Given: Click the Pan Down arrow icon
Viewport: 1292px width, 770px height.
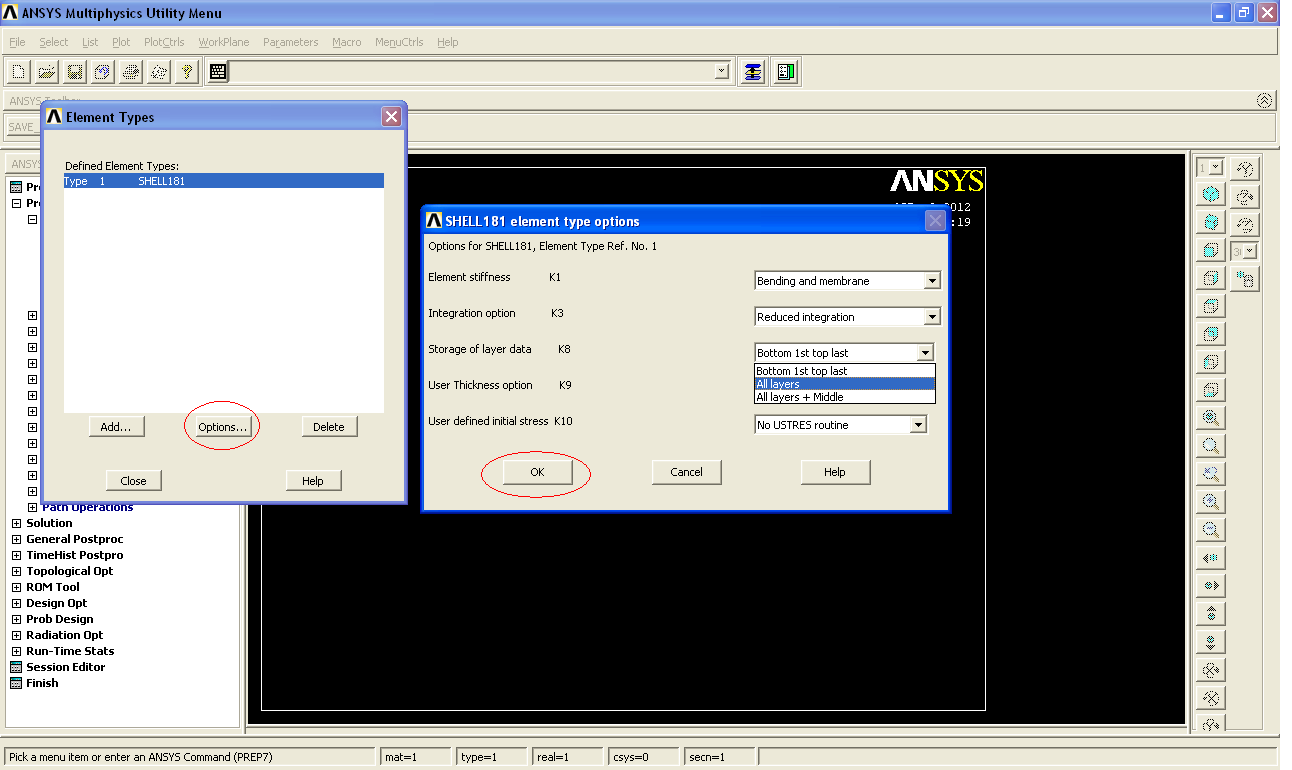Looking at the screenshot, I should pyautogui.click(x=1211, y=642).
